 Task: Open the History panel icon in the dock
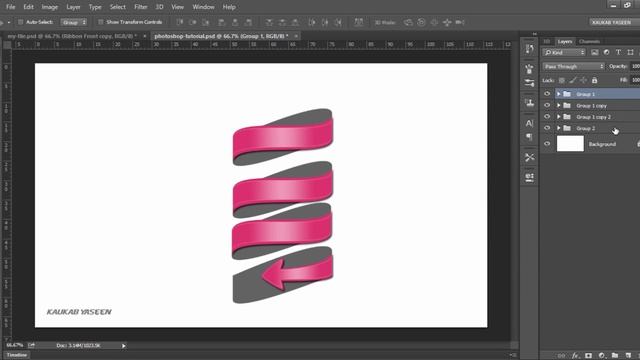click(x=529, y=49)
